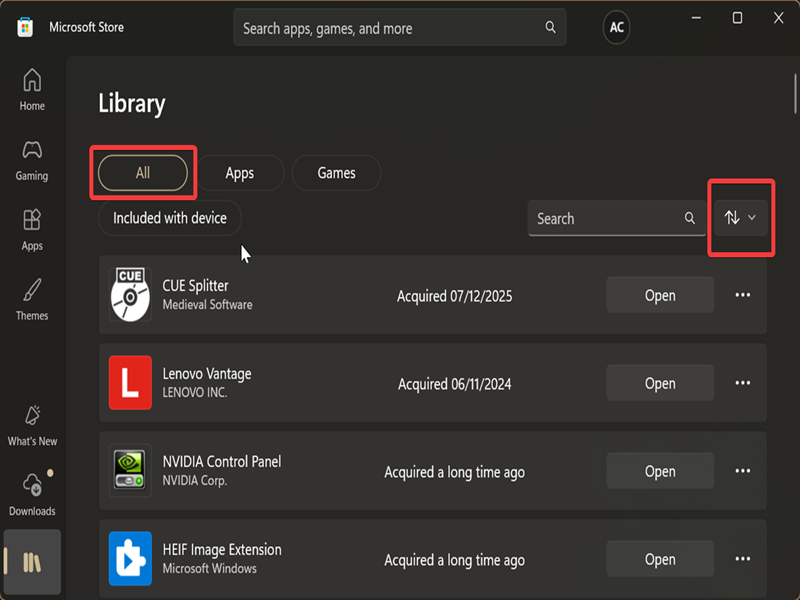800x600 pixels.
Task: Open the AC profile account avatar
Action: [x=617, y=28]
